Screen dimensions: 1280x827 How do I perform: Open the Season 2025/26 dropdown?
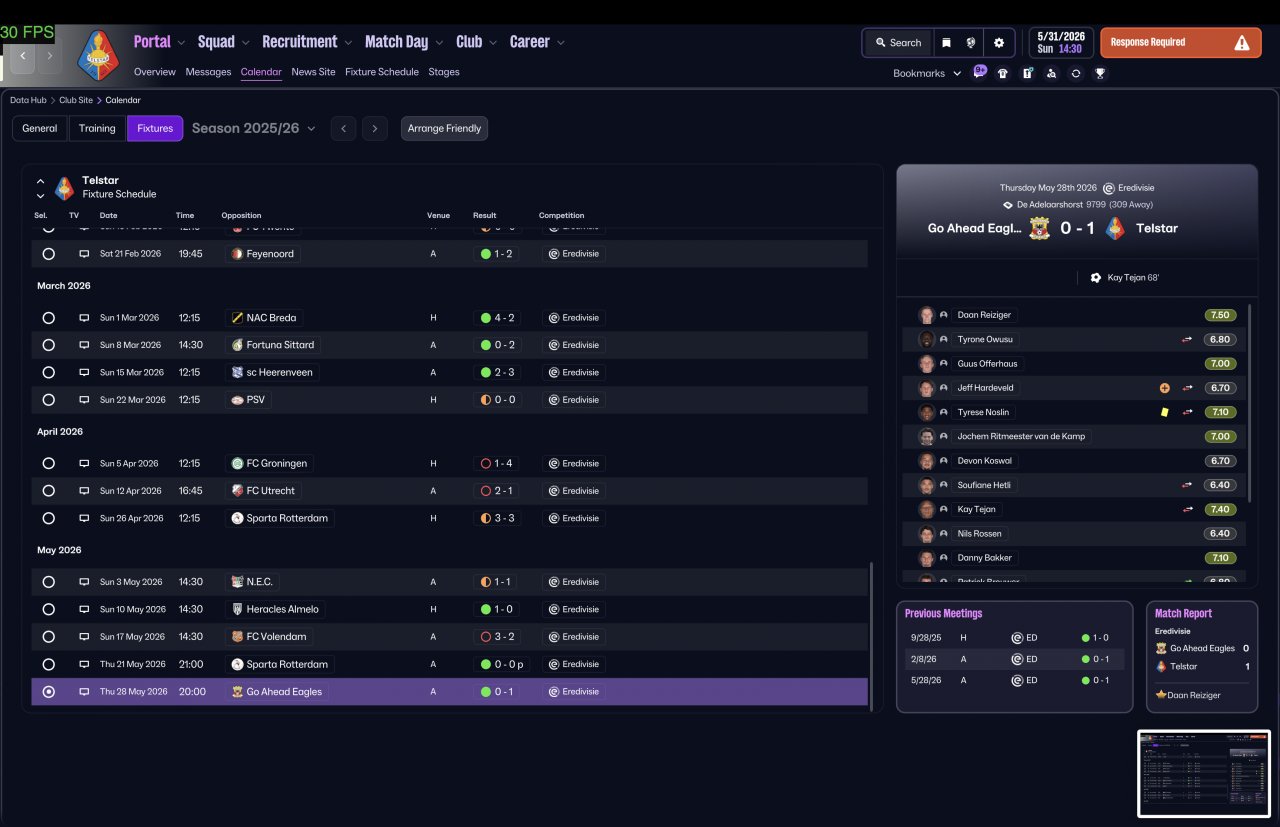pyautogui.click(x=254, y=128)
